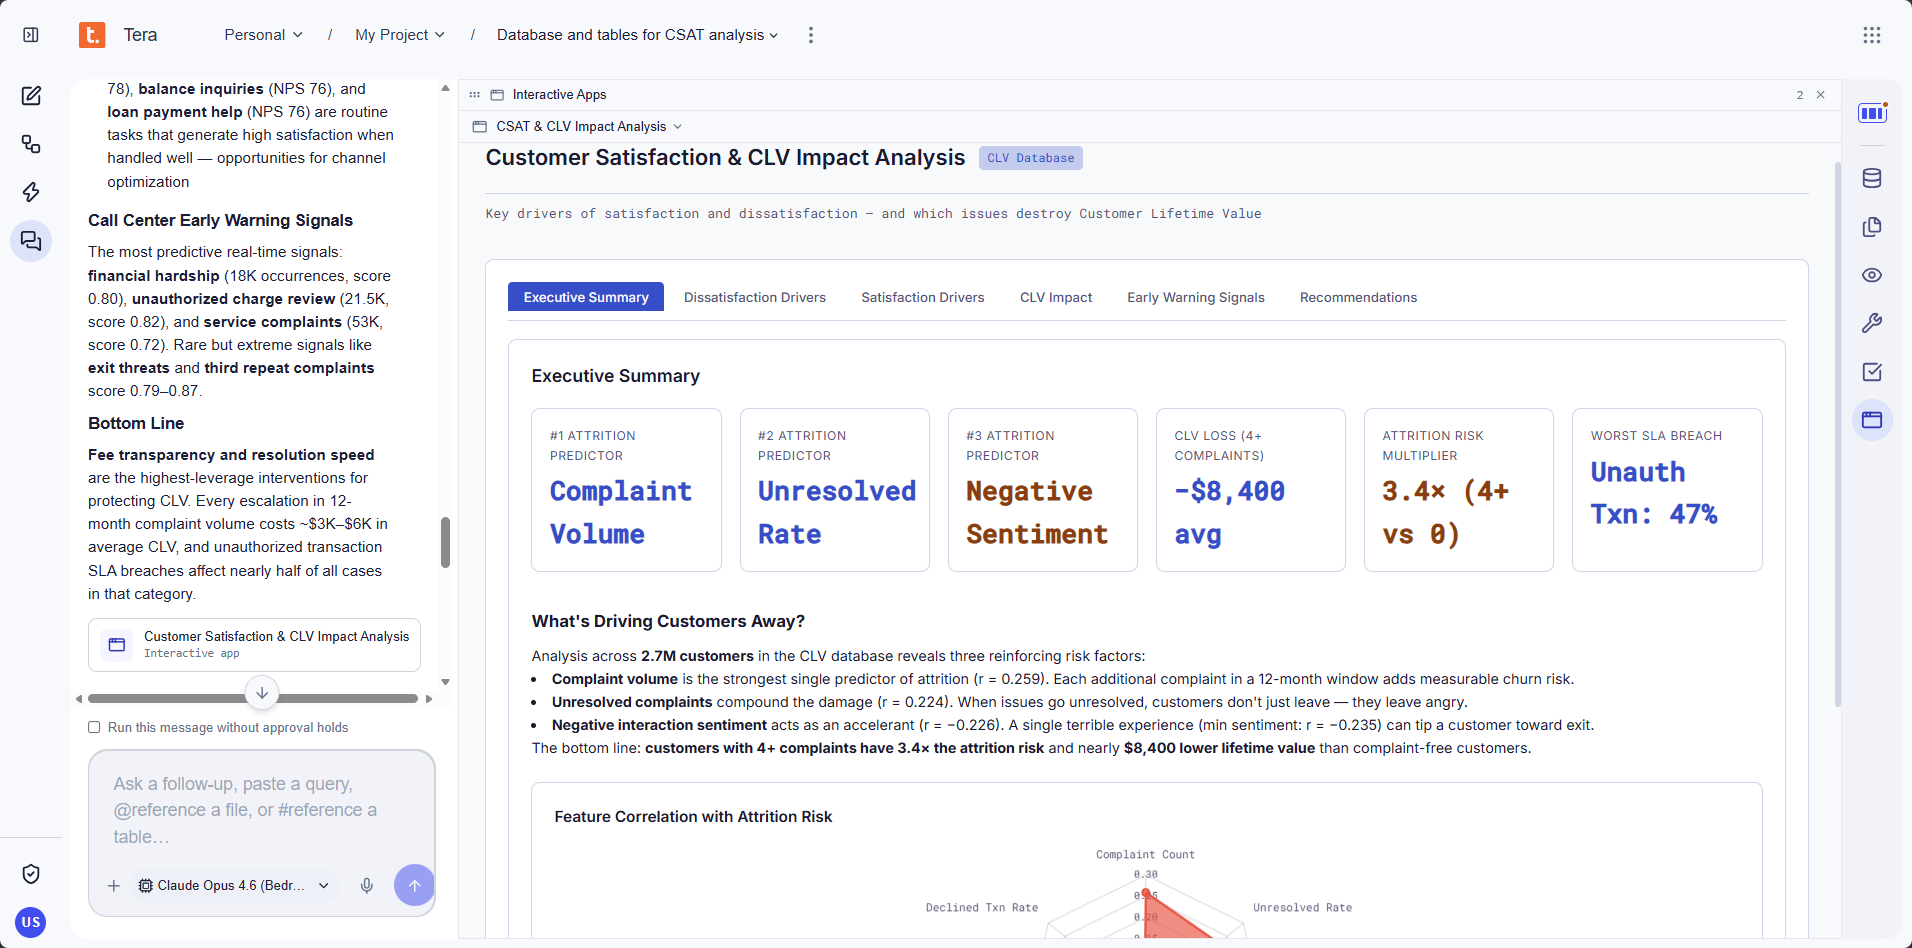Click the Complaint Volume predictor card
This screenshot has height=948, width=1912.
[626, 490]
